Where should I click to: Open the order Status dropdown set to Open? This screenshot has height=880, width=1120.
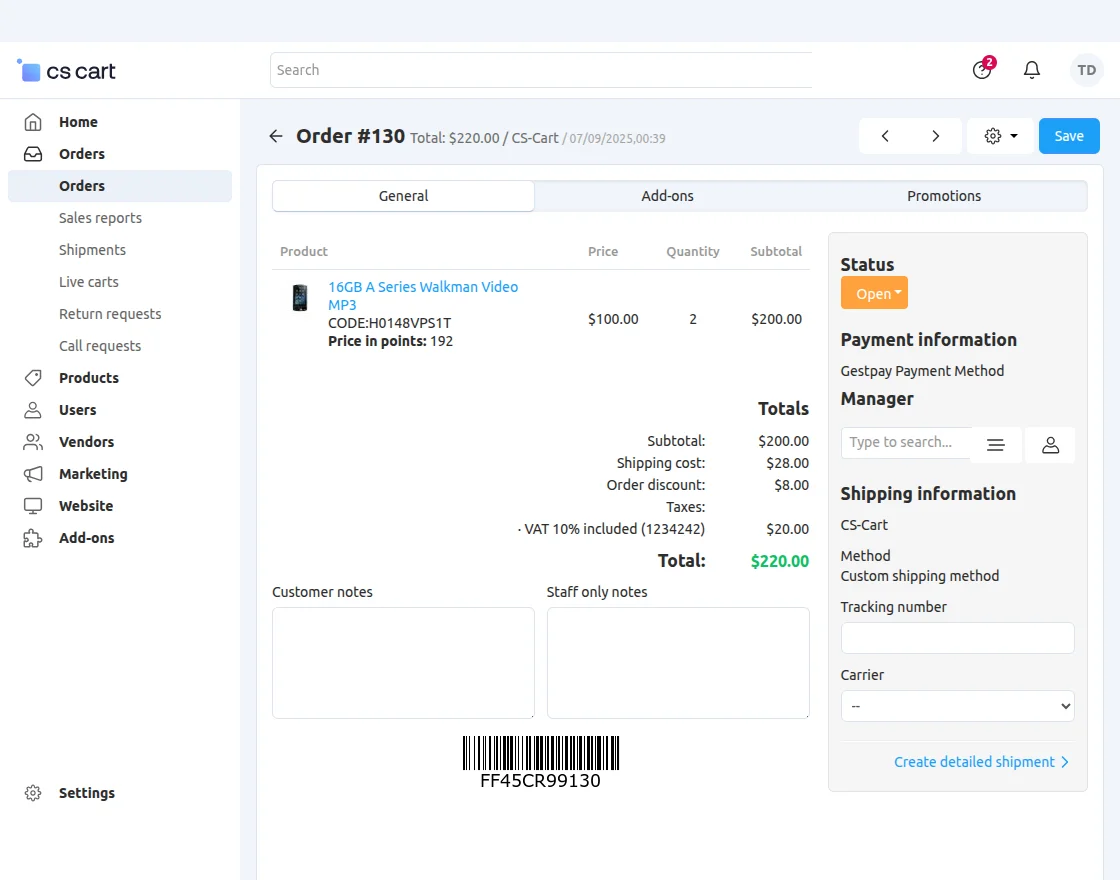pyautogui.click(x=874, y=293)
